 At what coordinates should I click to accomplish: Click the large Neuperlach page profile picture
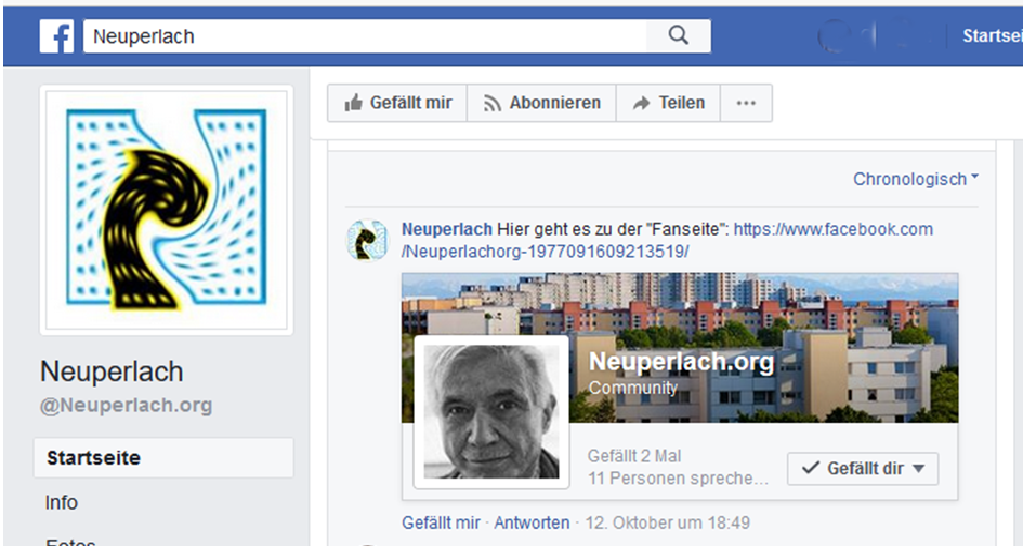(x=165, y=209)
